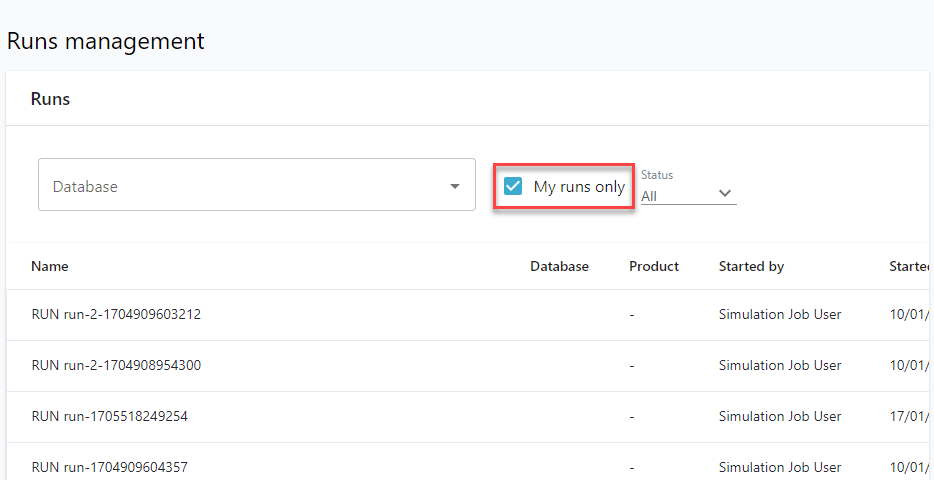Click the My runs only label text

[x=579, y=186]
